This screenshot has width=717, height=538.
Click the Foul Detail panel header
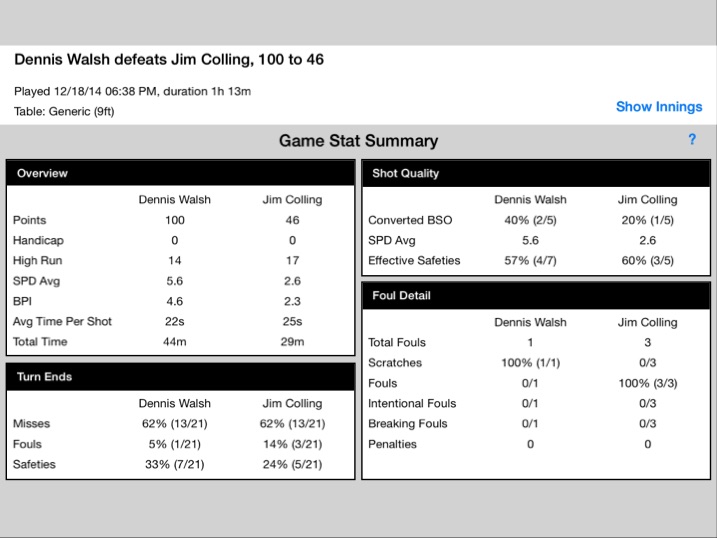(x=536, y=295)
